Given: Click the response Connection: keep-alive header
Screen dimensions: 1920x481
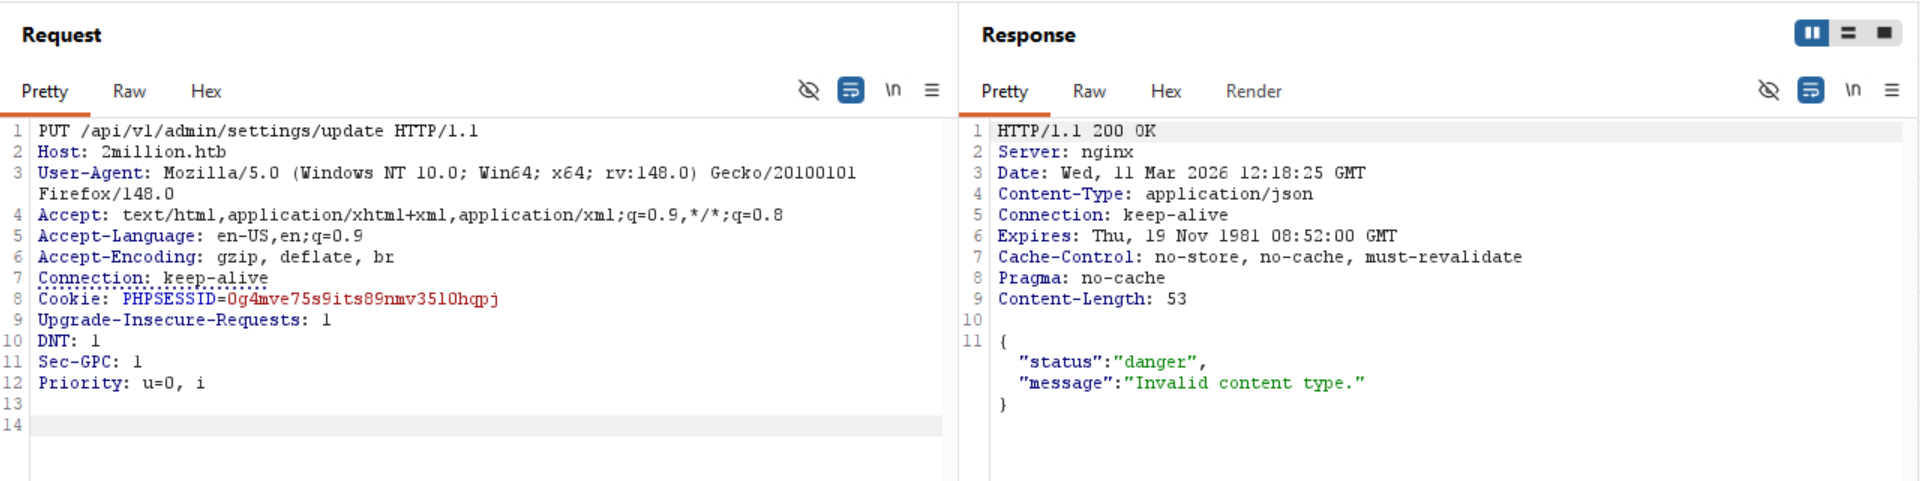Looking at the screenshot, I should 1113,215.
